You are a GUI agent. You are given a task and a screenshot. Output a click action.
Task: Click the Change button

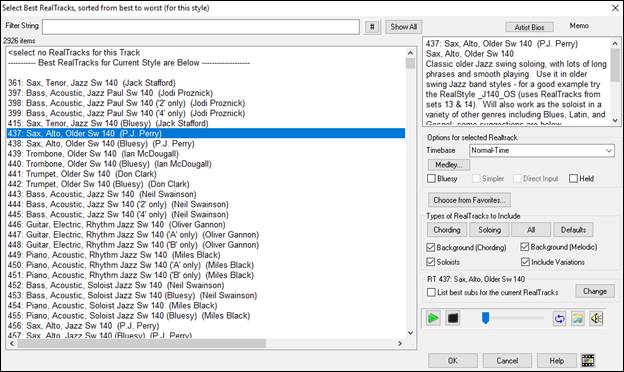click(x=595, y=291)
